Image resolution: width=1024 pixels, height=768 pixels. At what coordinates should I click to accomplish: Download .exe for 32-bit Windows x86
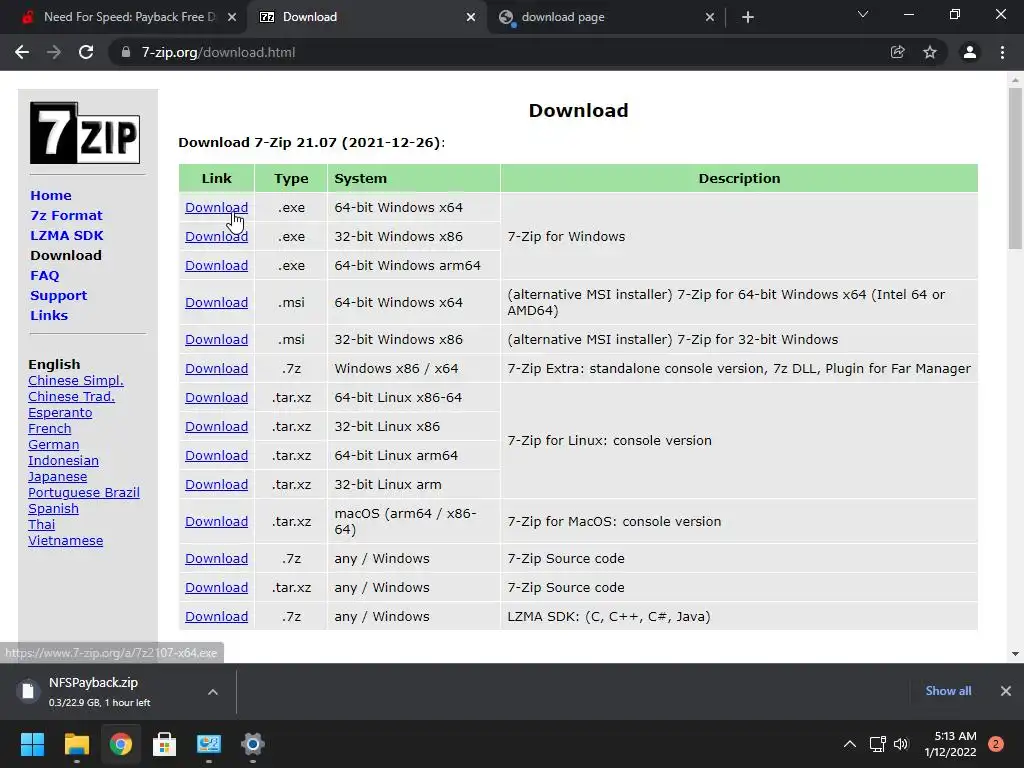pyautogui.click(x=216, y=236)
